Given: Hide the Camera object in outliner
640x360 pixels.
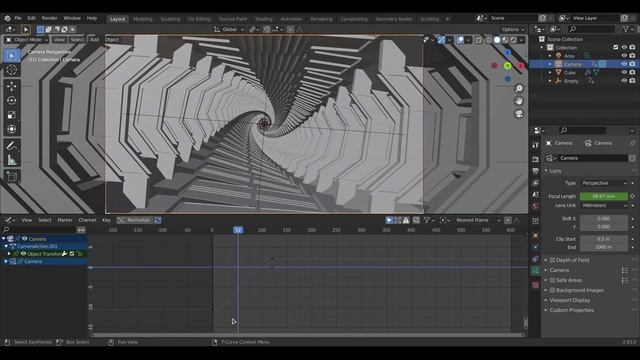Looking at the screenshot, I should (624, 64).
